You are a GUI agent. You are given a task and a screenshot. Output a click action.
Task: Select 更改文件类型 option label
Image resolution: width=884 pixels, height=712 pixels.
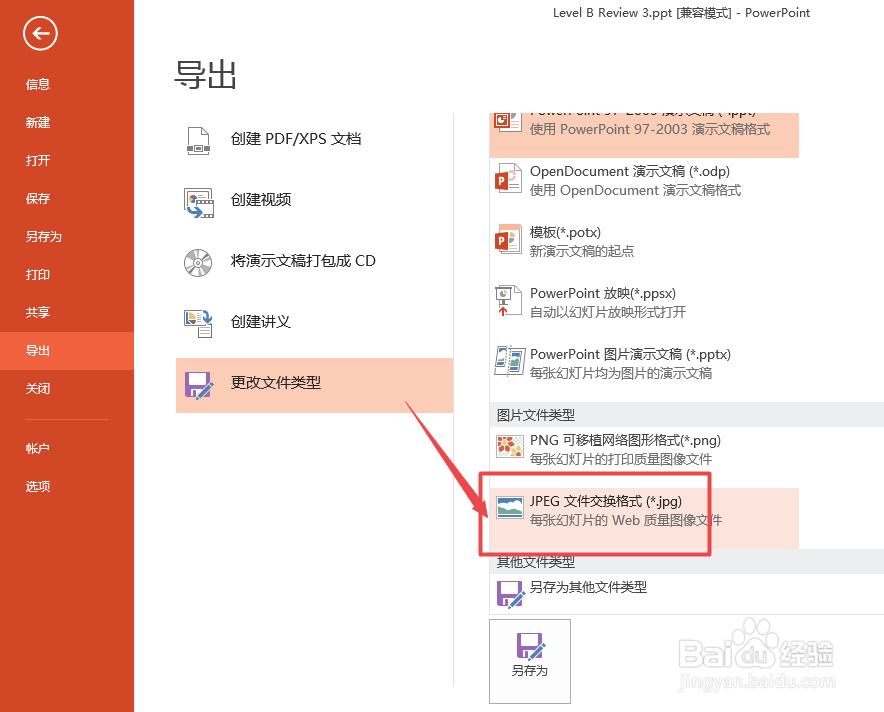click(276, 383)
